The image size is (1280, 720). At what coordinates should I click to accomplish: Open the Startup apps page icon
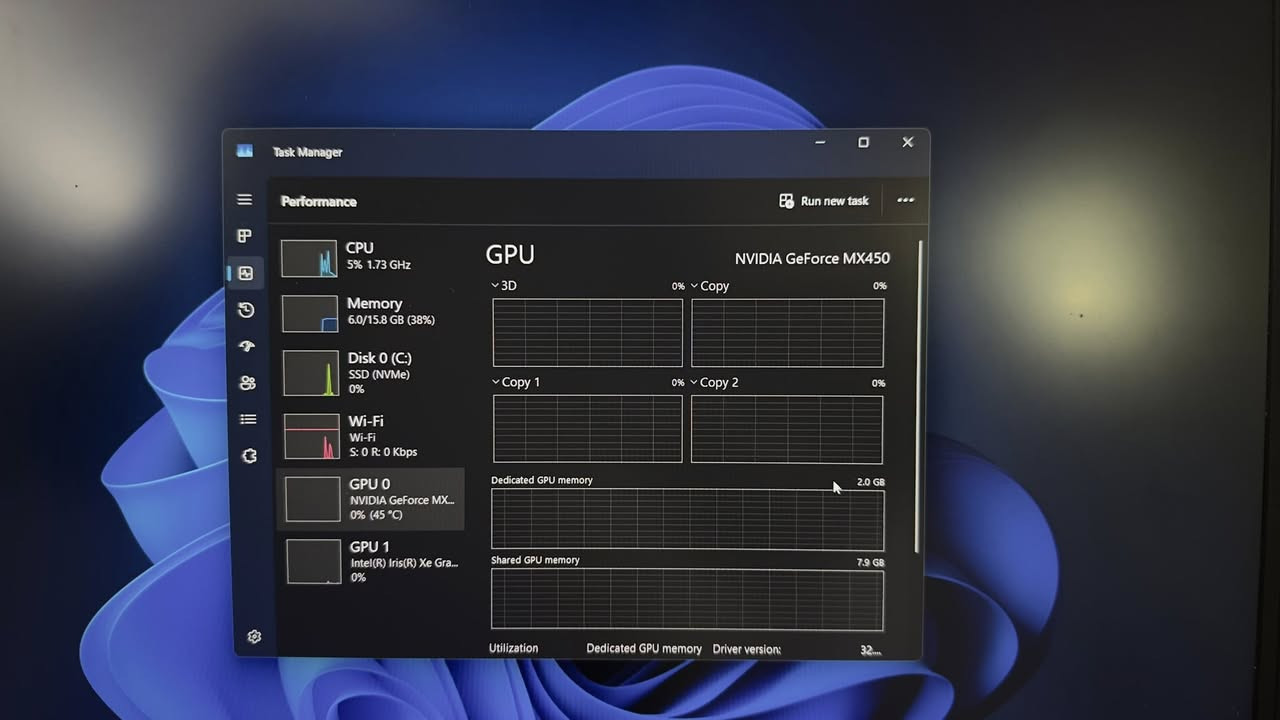247,346
